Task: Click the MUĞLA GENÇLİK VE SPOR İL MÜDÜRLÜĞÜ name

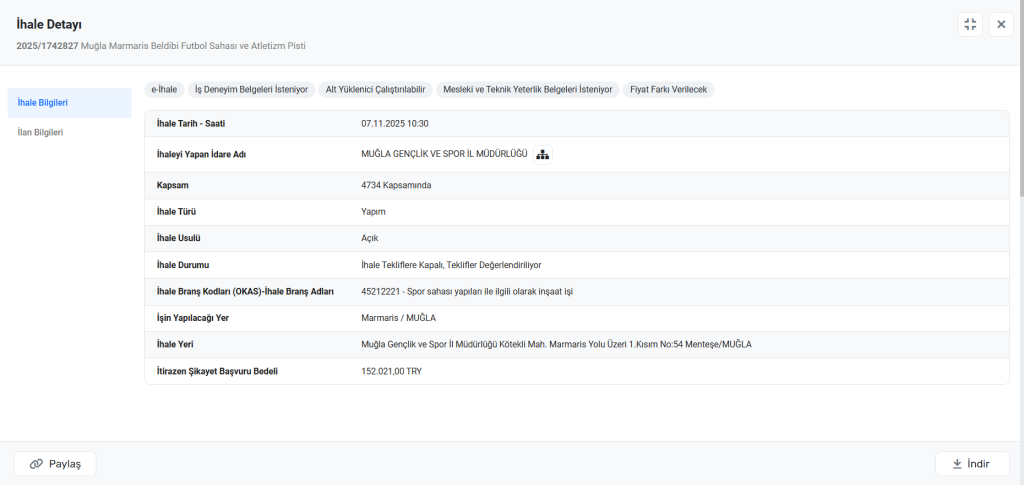Action: pos(443,154)
